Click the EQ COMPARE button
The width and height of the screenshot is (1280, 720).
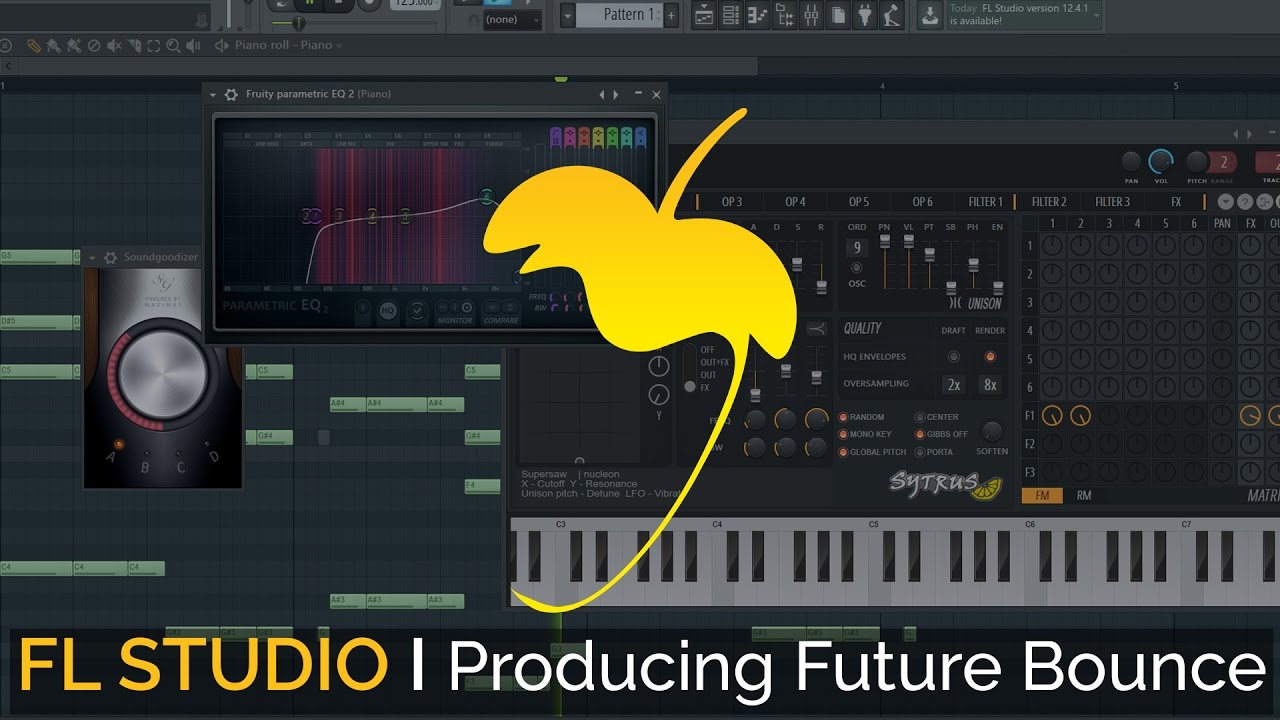click(x=501, y=312)
